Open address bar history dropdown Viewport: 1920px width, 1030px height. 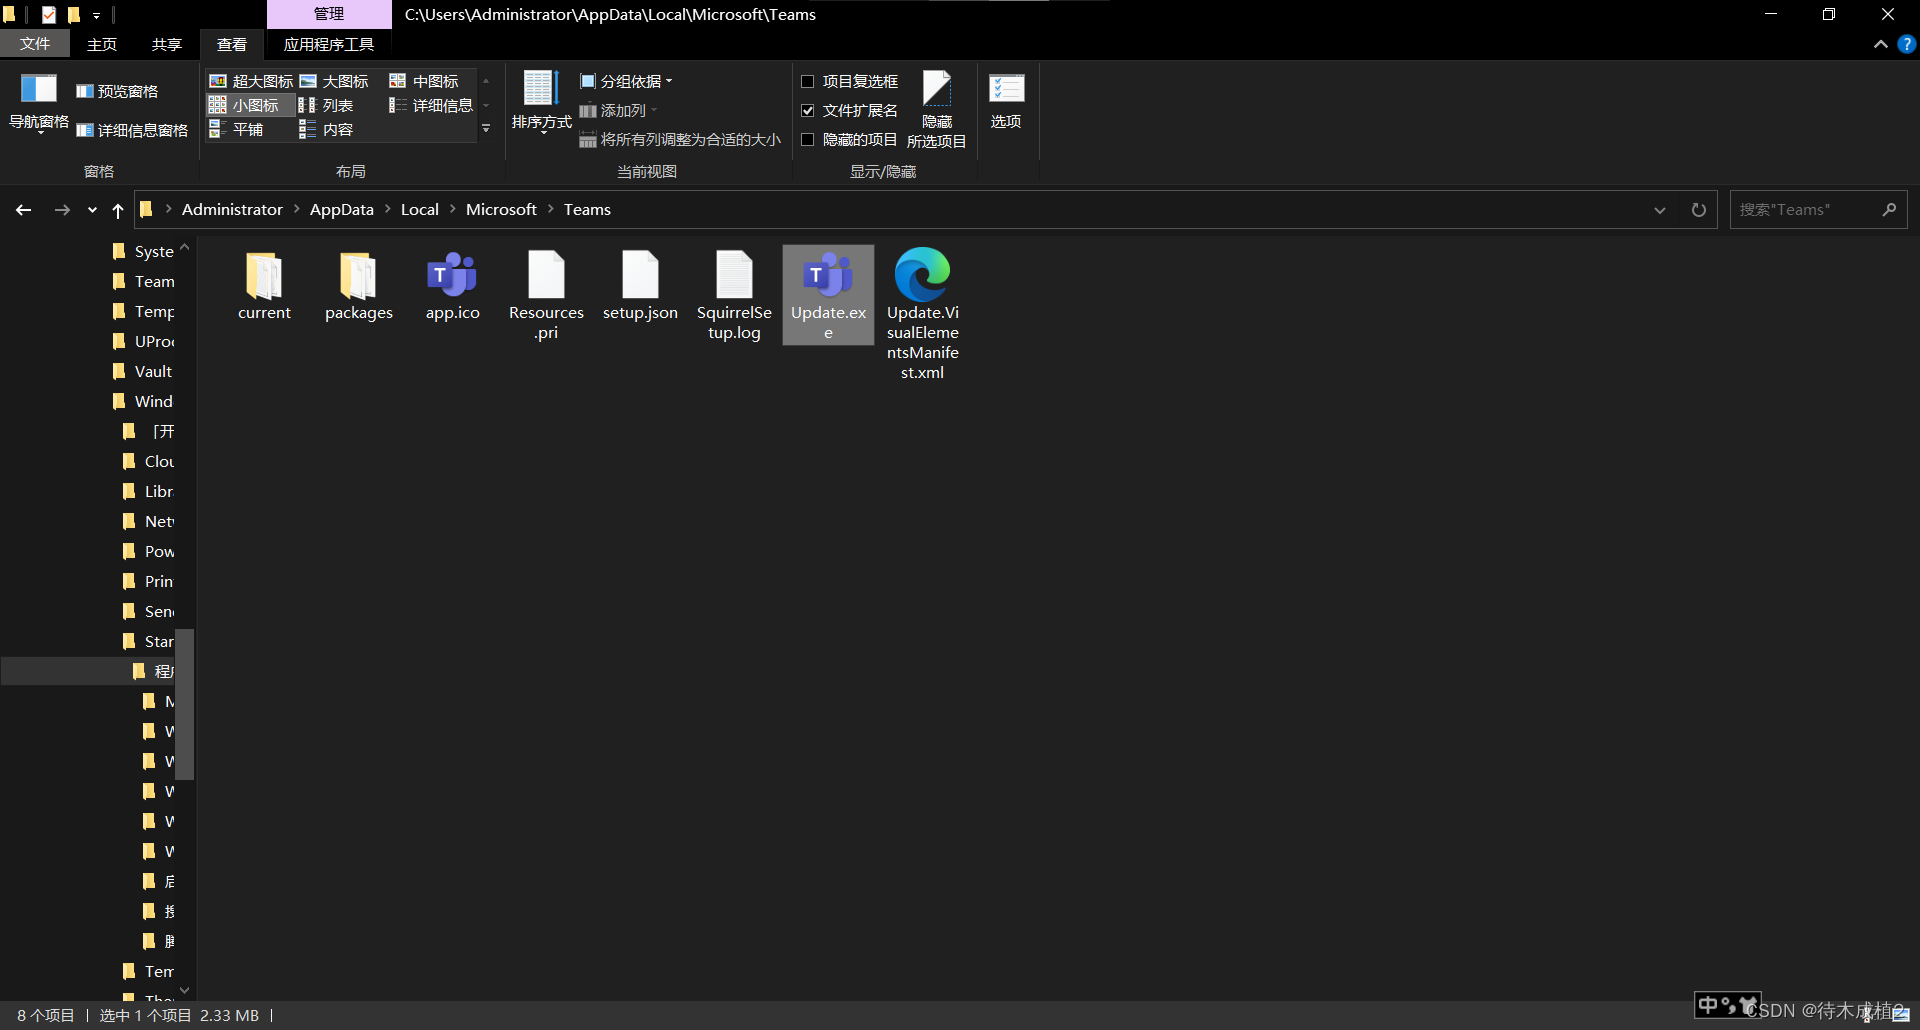pos(1660,210)
